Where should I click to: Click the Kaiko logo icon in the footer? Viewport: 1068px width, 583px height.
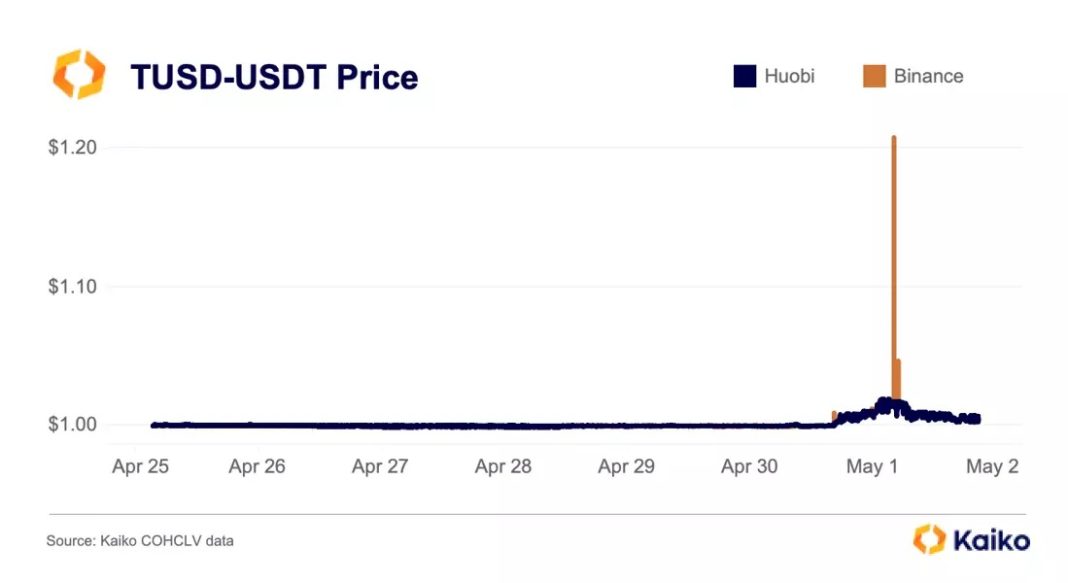(928, 539)
